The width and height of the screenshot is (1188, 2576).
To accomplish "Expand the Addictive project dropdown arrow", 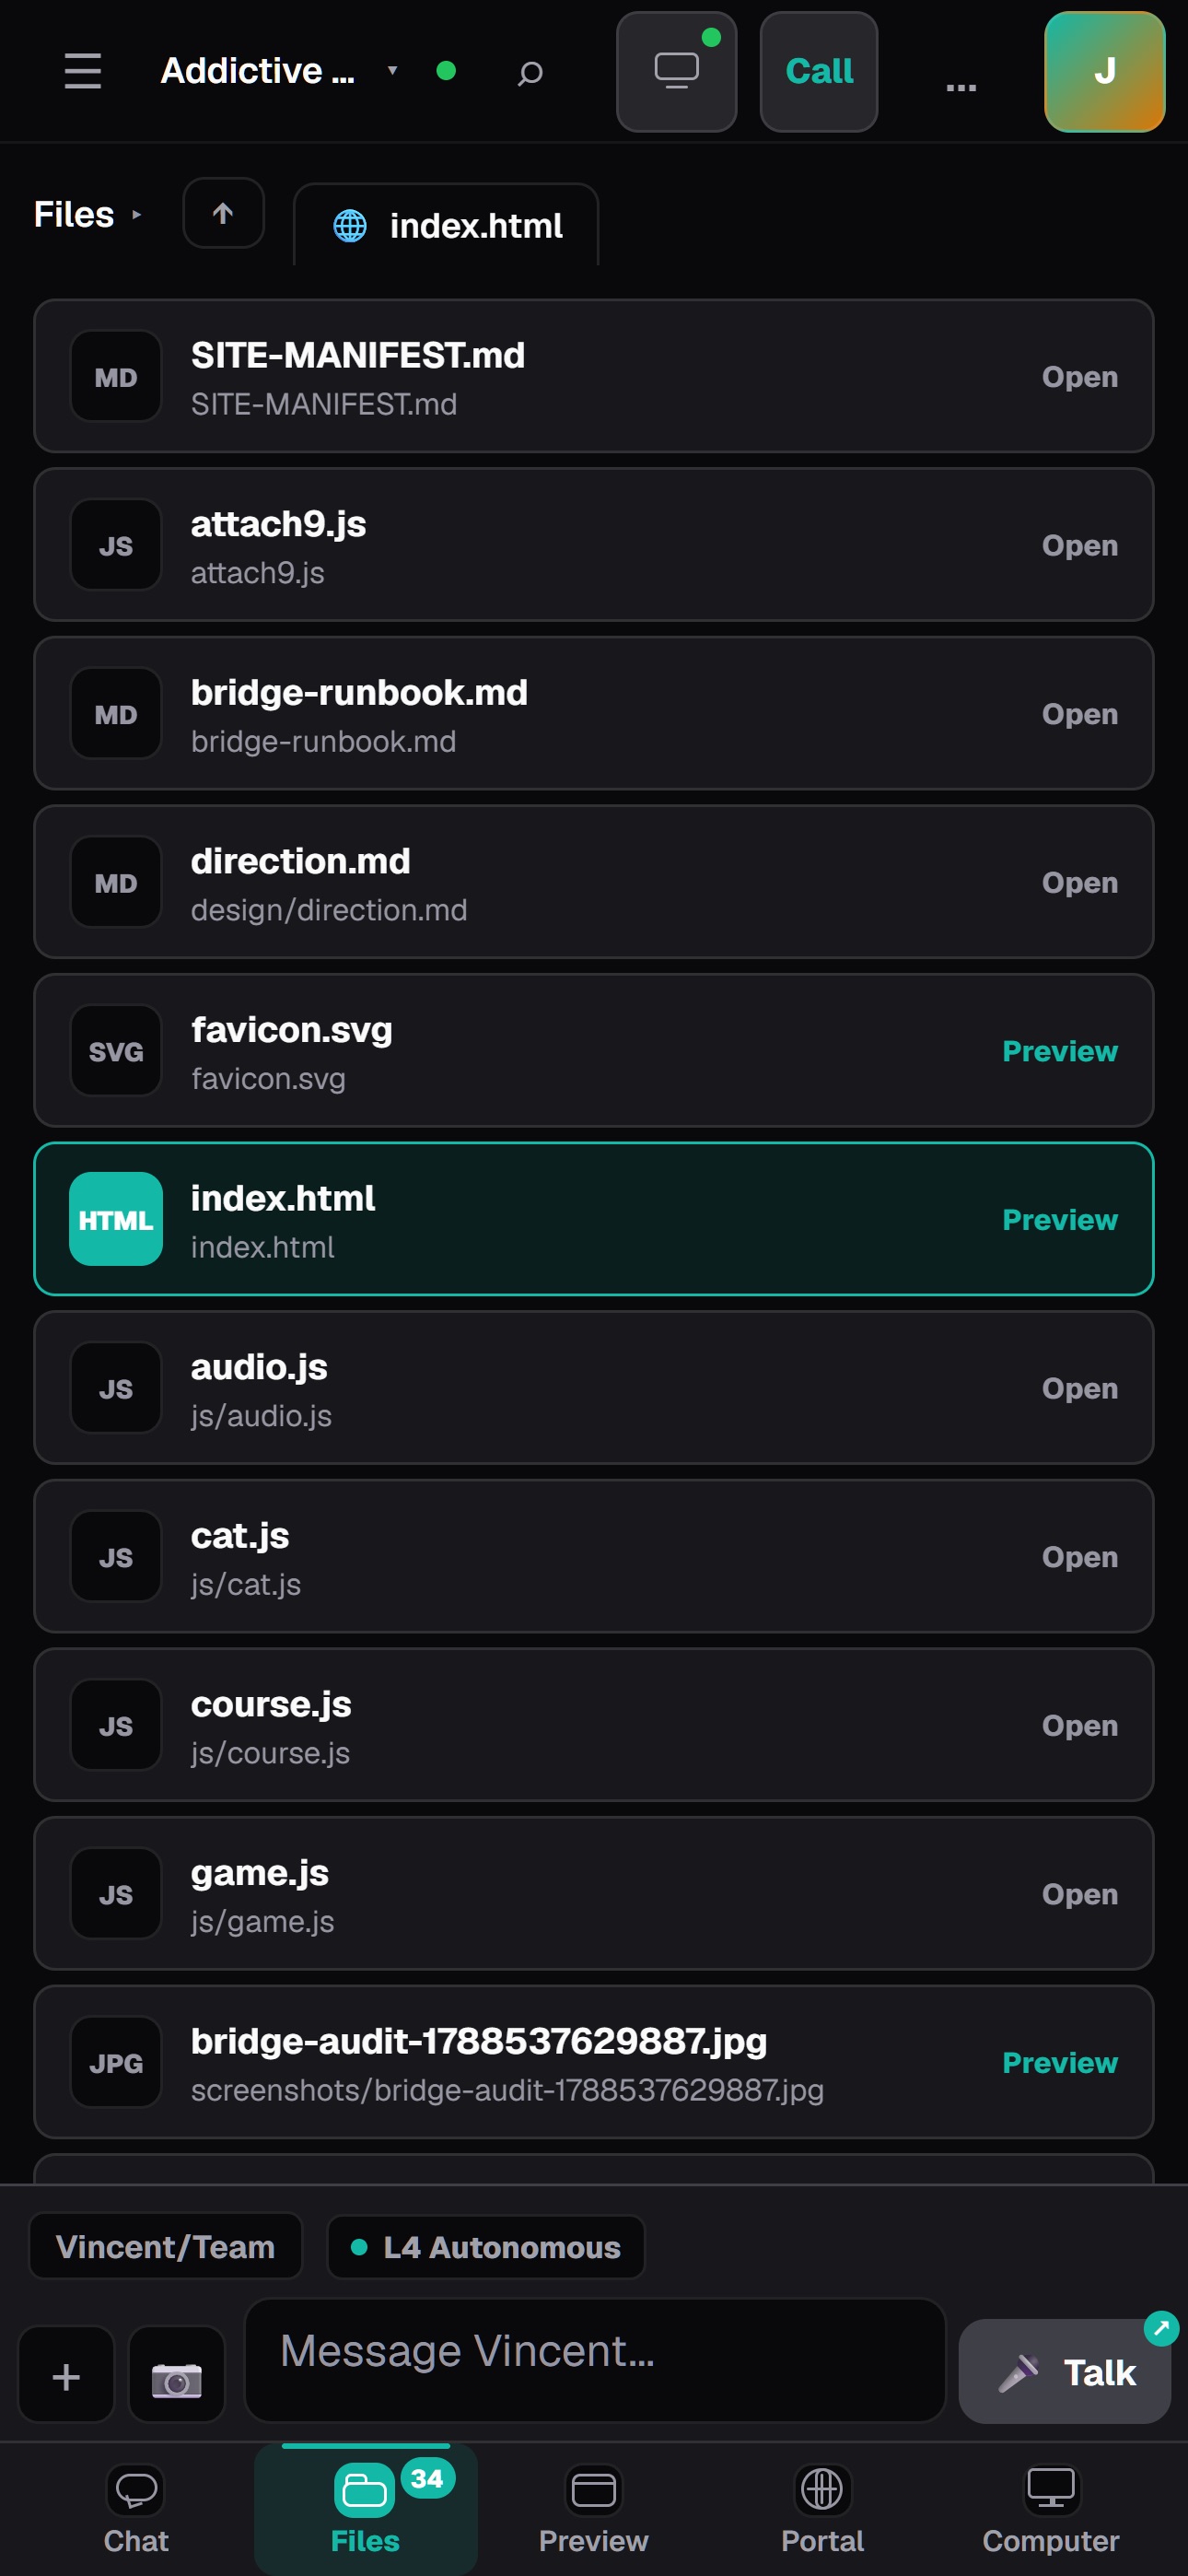I will click(393, 71).
